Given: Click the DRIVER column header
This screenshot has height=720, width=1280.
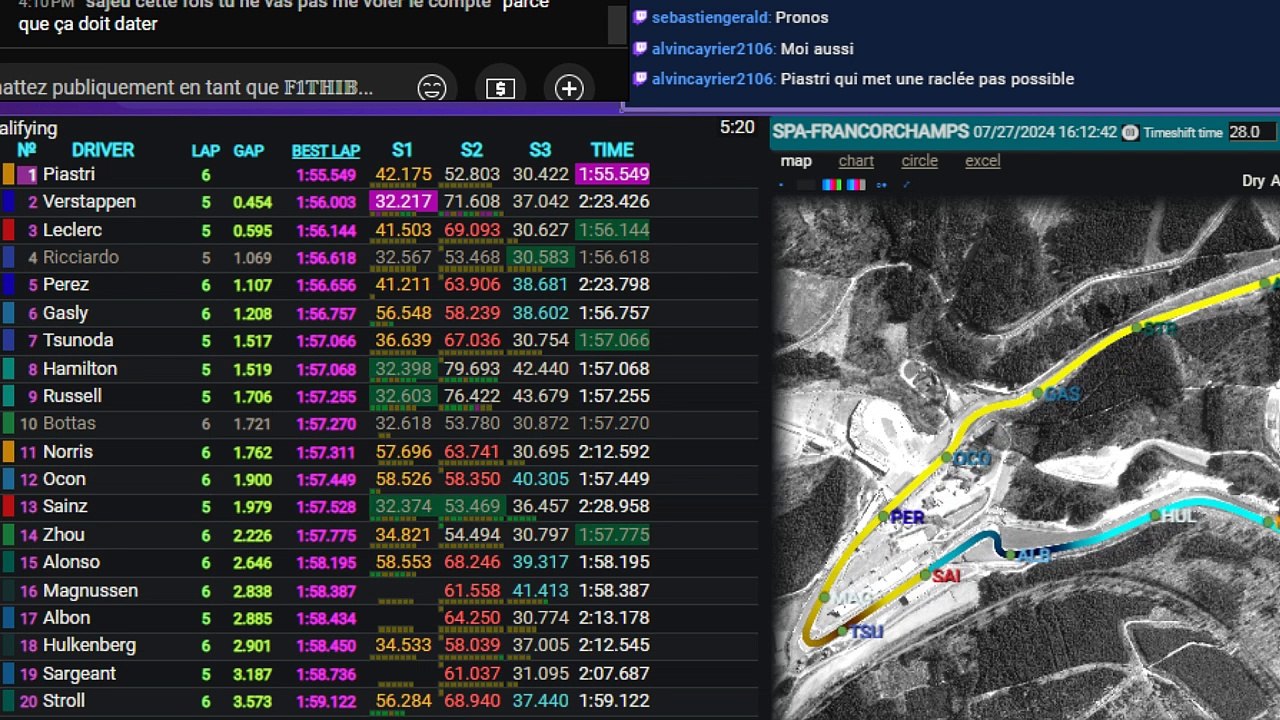Looking at the screenshot, I should click(x=103, y=150).
